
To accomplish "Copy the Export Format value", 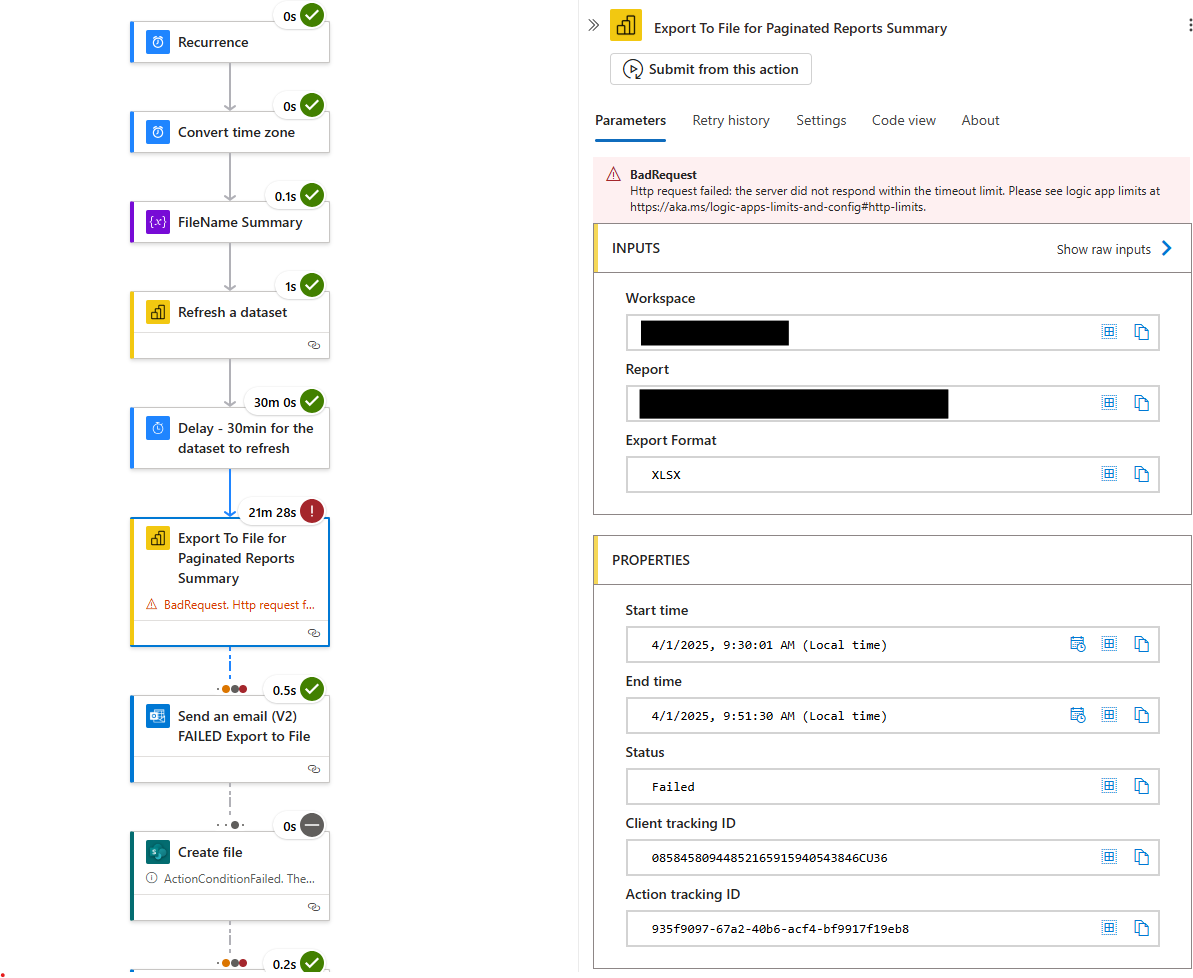I will pos(1141,474).
